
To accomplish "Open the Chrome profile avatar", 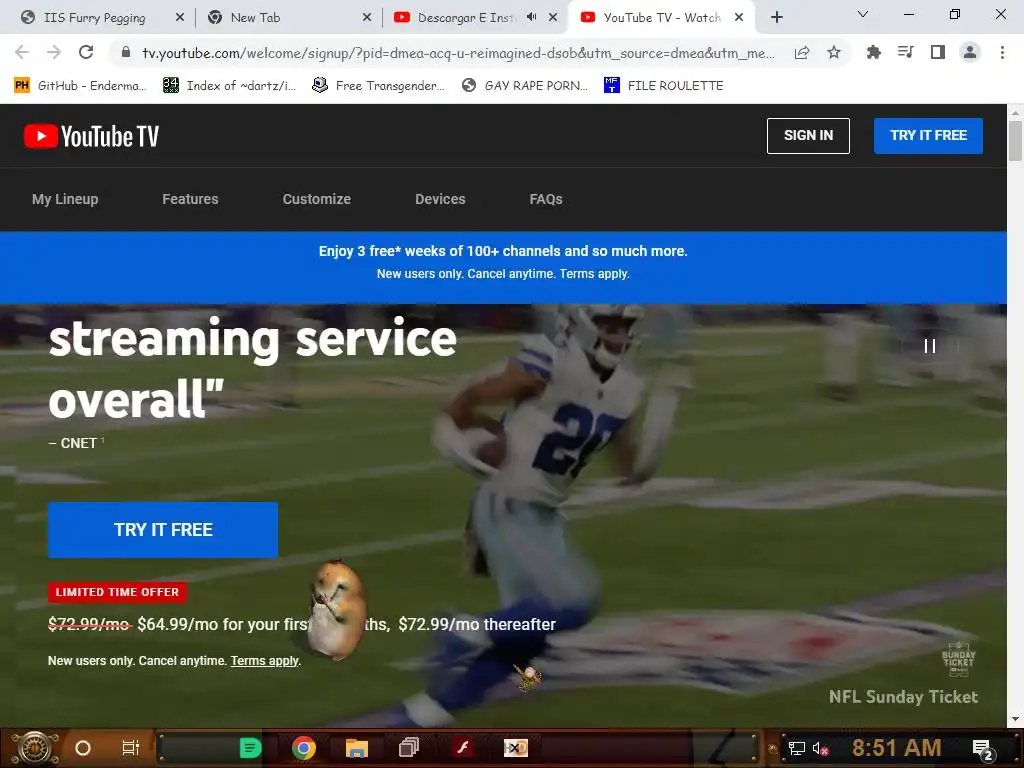I will pos(970,52).
